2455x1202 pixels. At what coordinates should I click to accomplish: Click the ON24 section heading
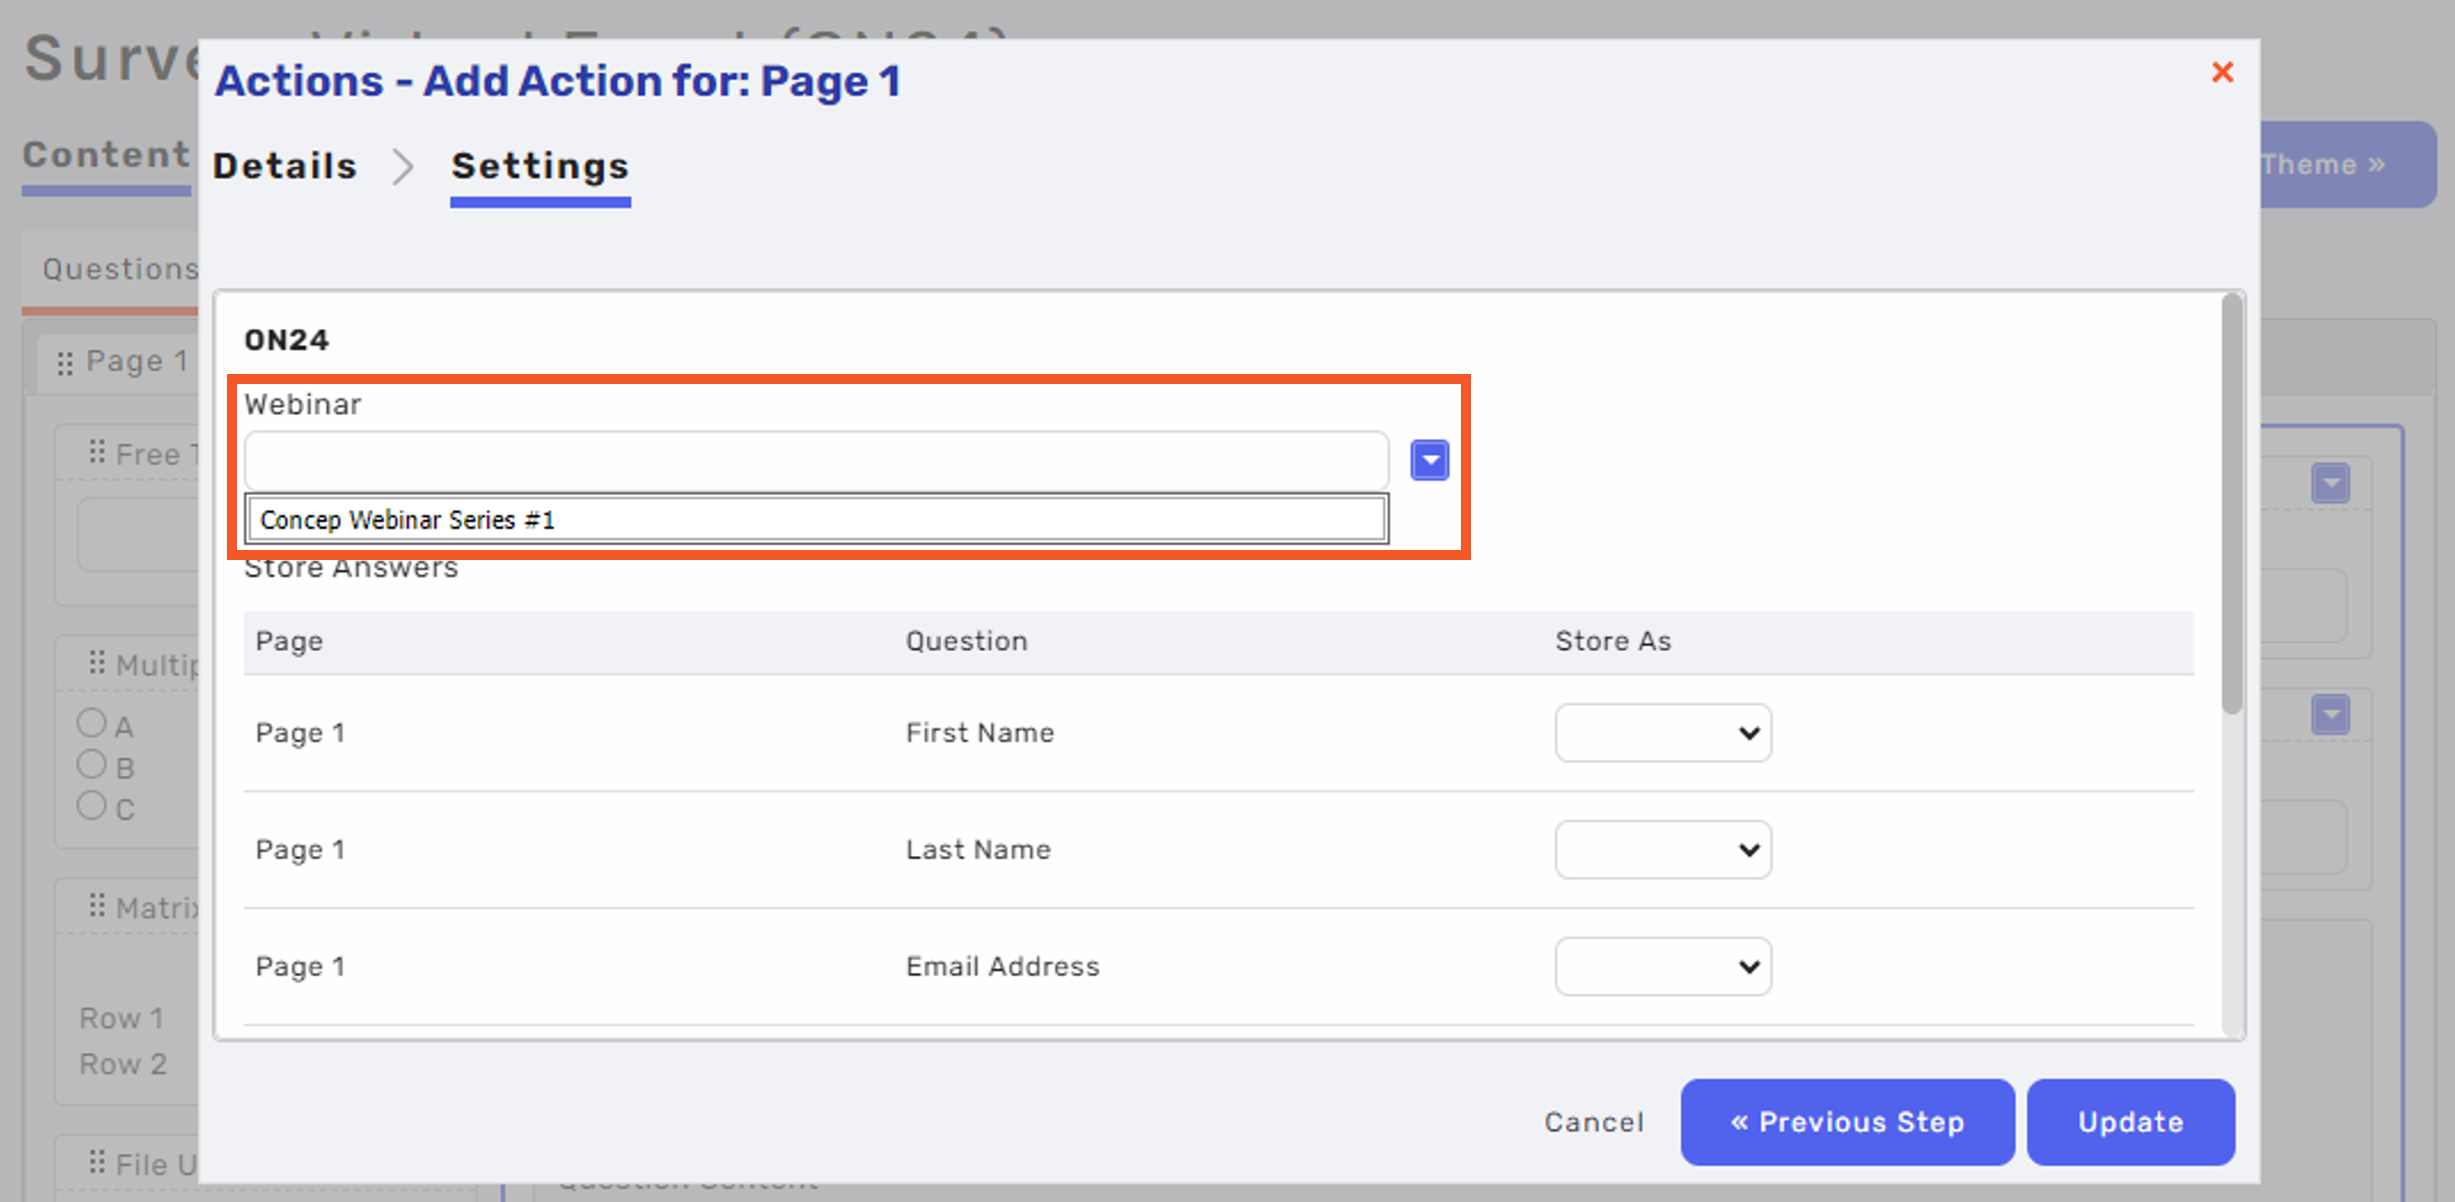[287, 340]
